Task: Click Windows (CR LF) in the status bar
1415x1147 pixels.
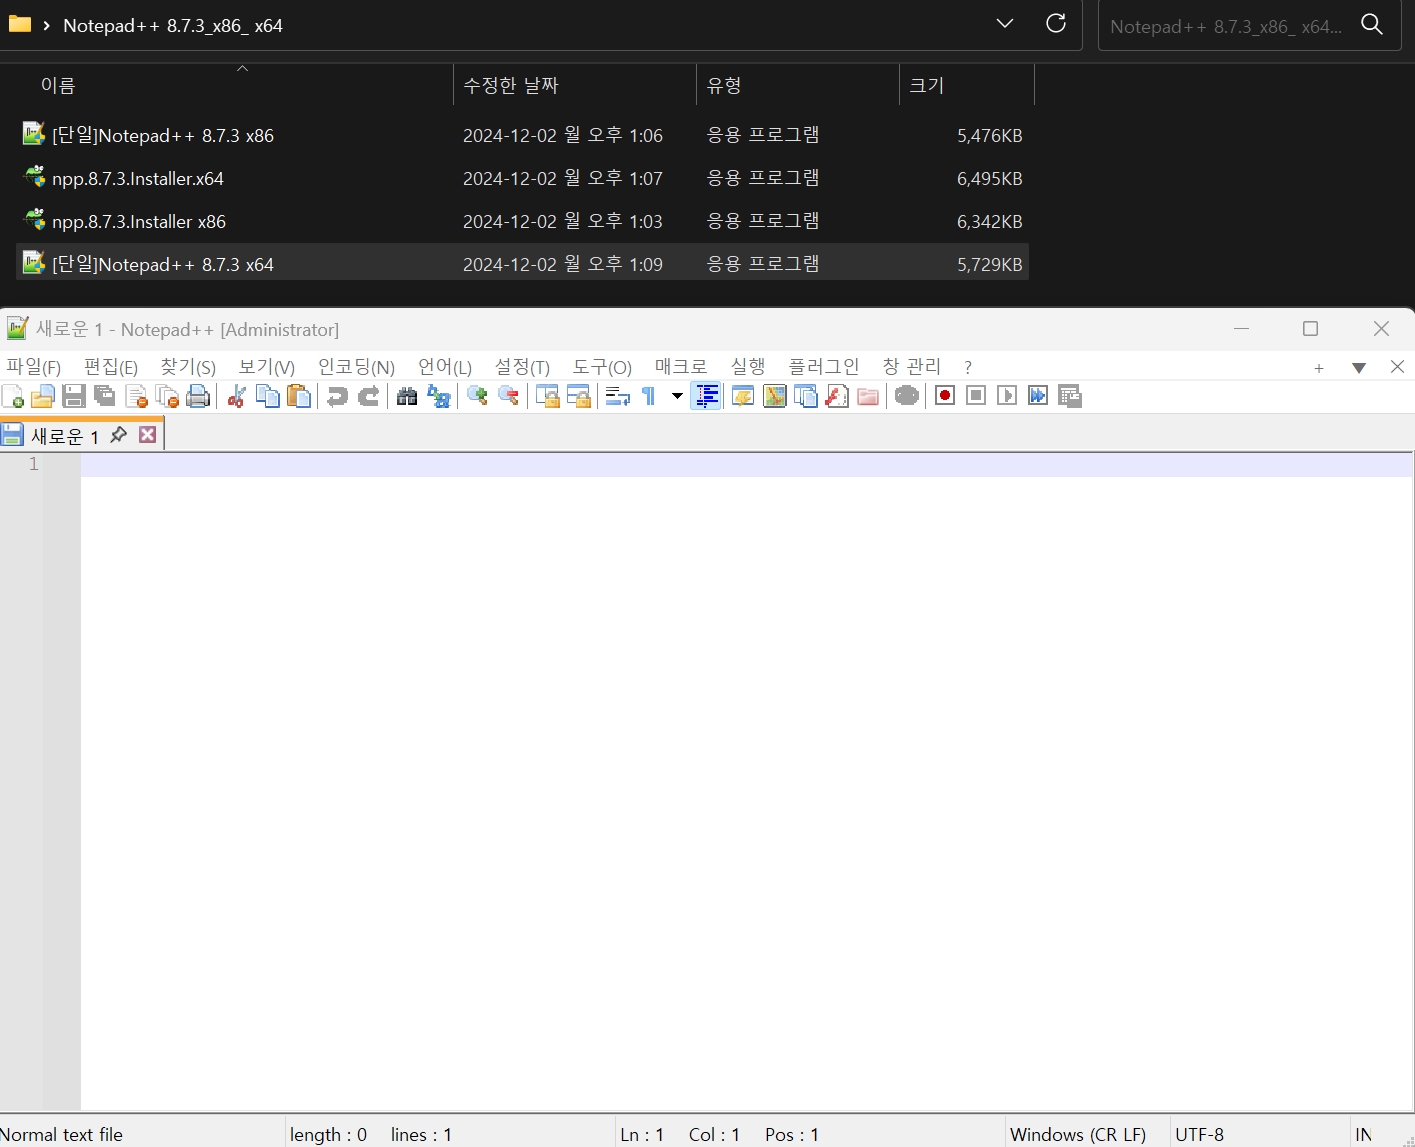Action: [x=1078, y=1134]
